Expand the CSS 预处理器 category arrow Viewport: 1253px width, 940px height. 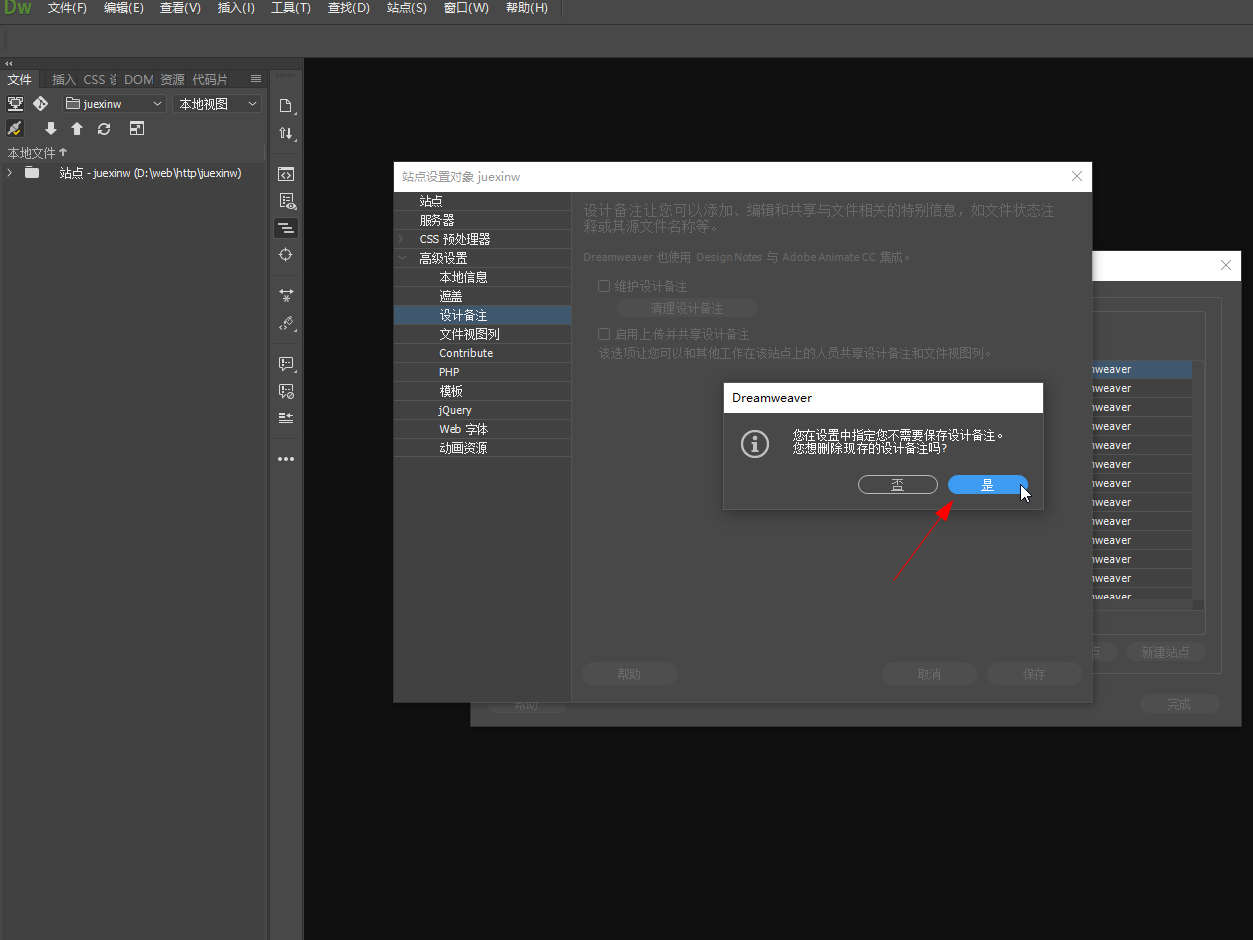click(x=402, y=239)
